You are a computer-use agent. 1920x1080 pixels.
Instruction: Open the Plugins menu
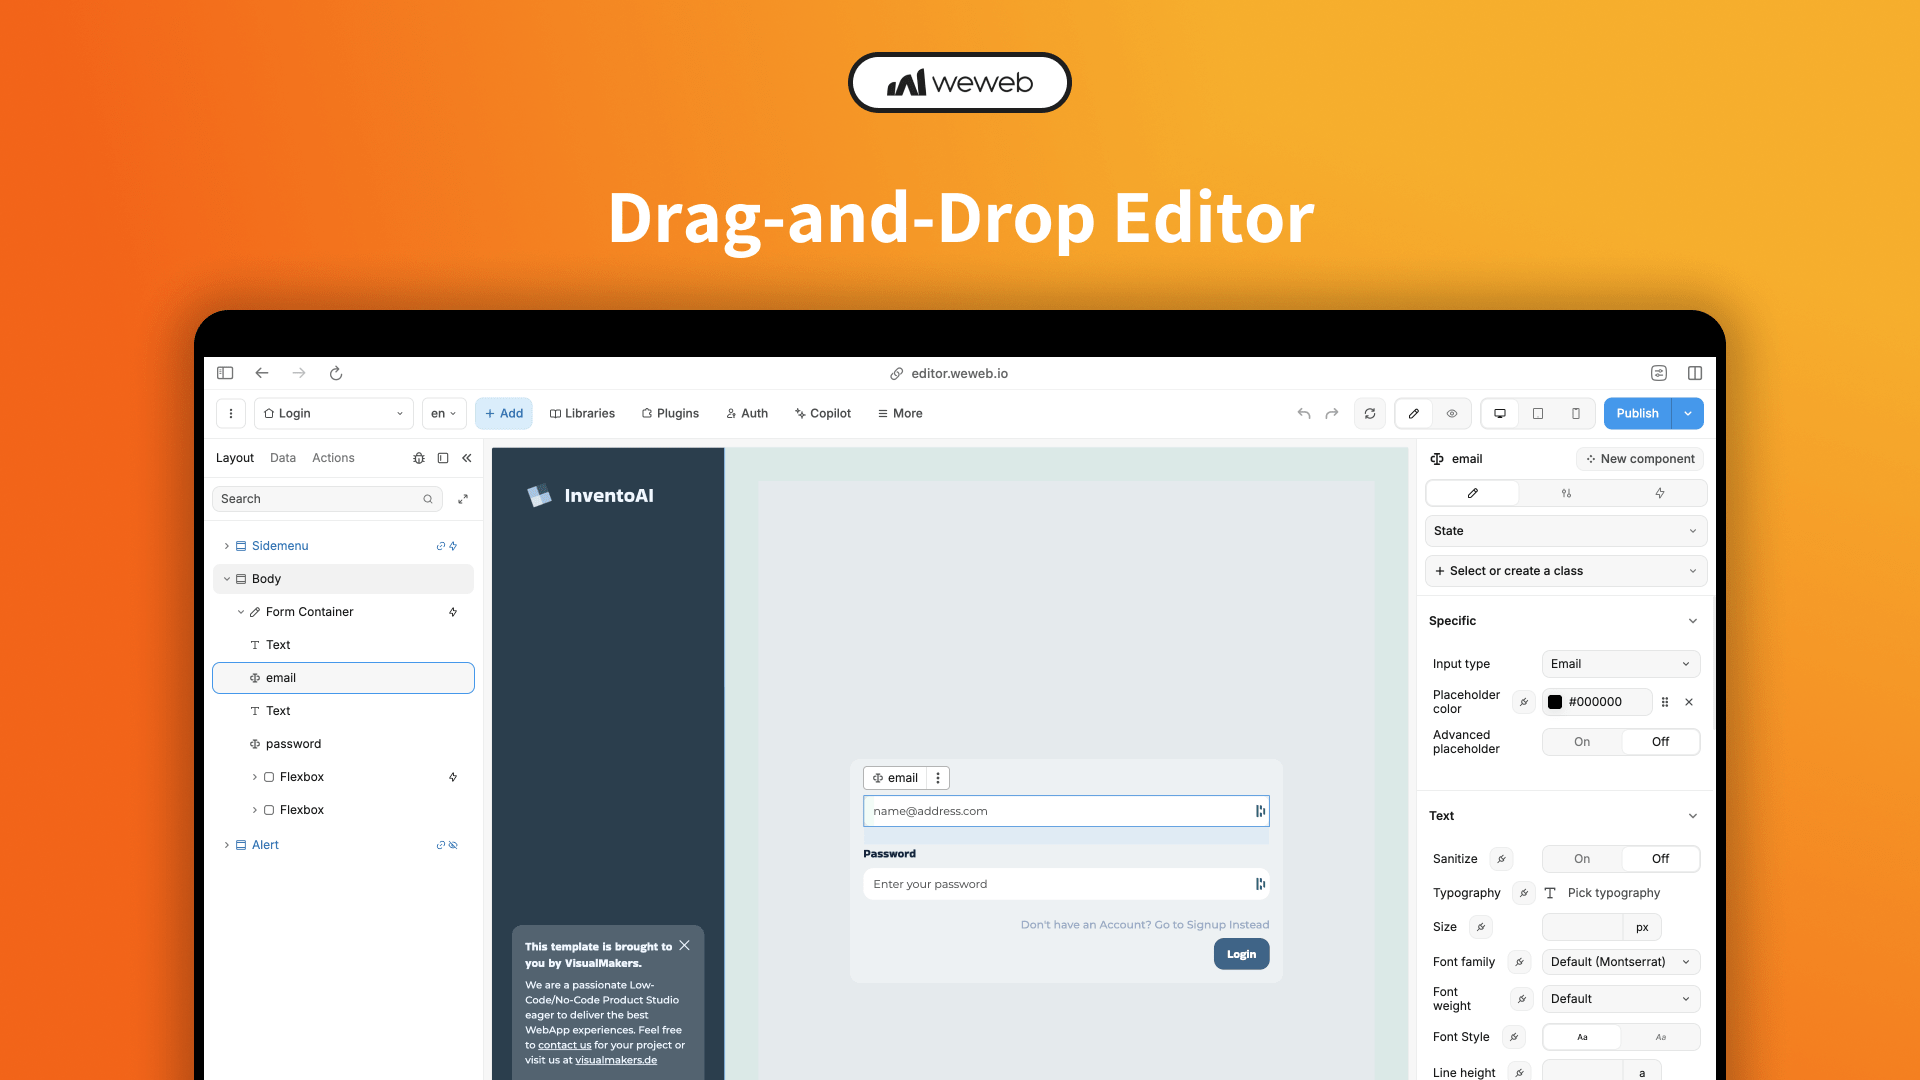[670, 413]
